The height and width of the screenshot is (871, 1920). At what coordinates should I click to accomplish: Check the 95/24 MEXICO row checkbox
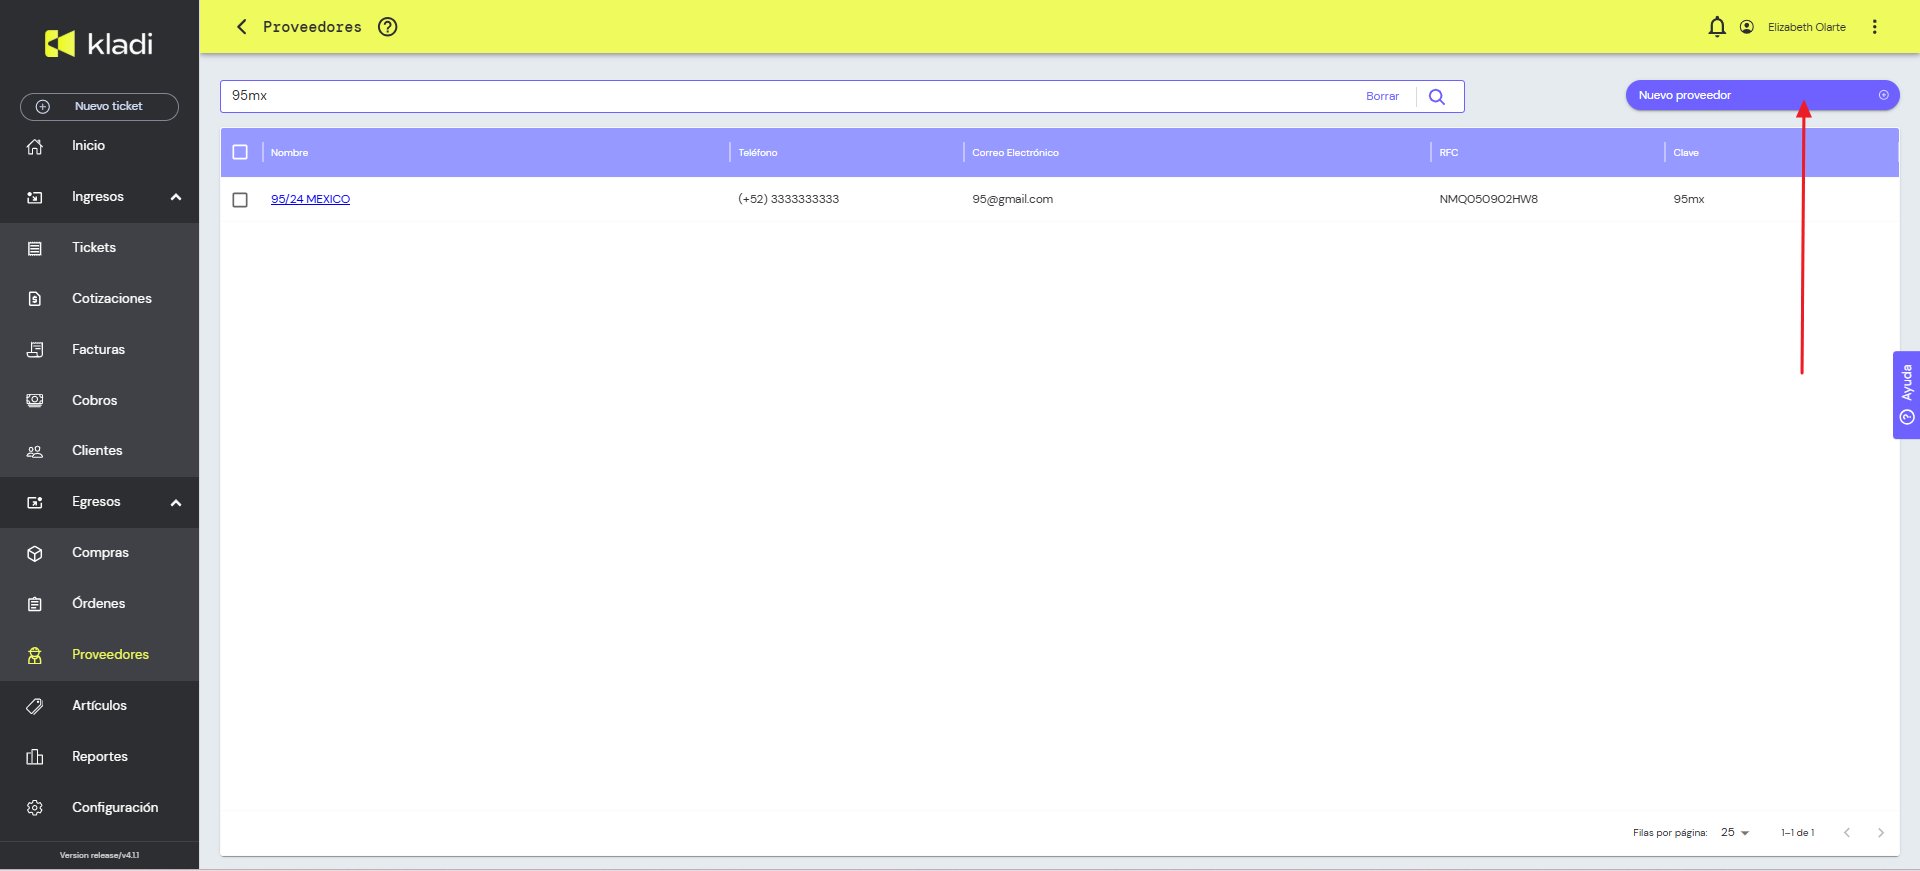coord(240,200)
